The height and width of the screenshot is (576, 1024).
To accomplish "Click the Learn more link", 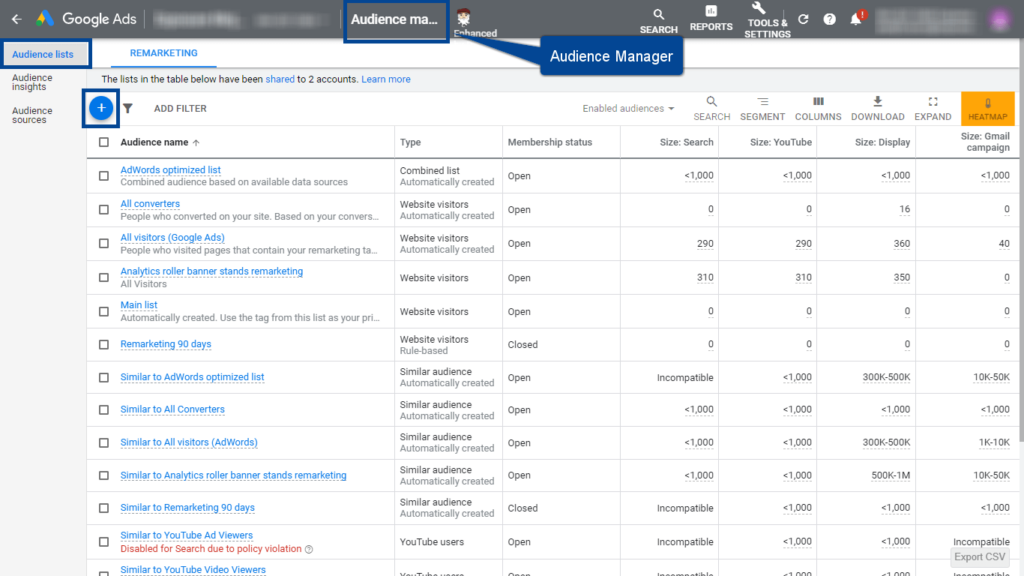I will pyautogui.click(x=386, y=79).
